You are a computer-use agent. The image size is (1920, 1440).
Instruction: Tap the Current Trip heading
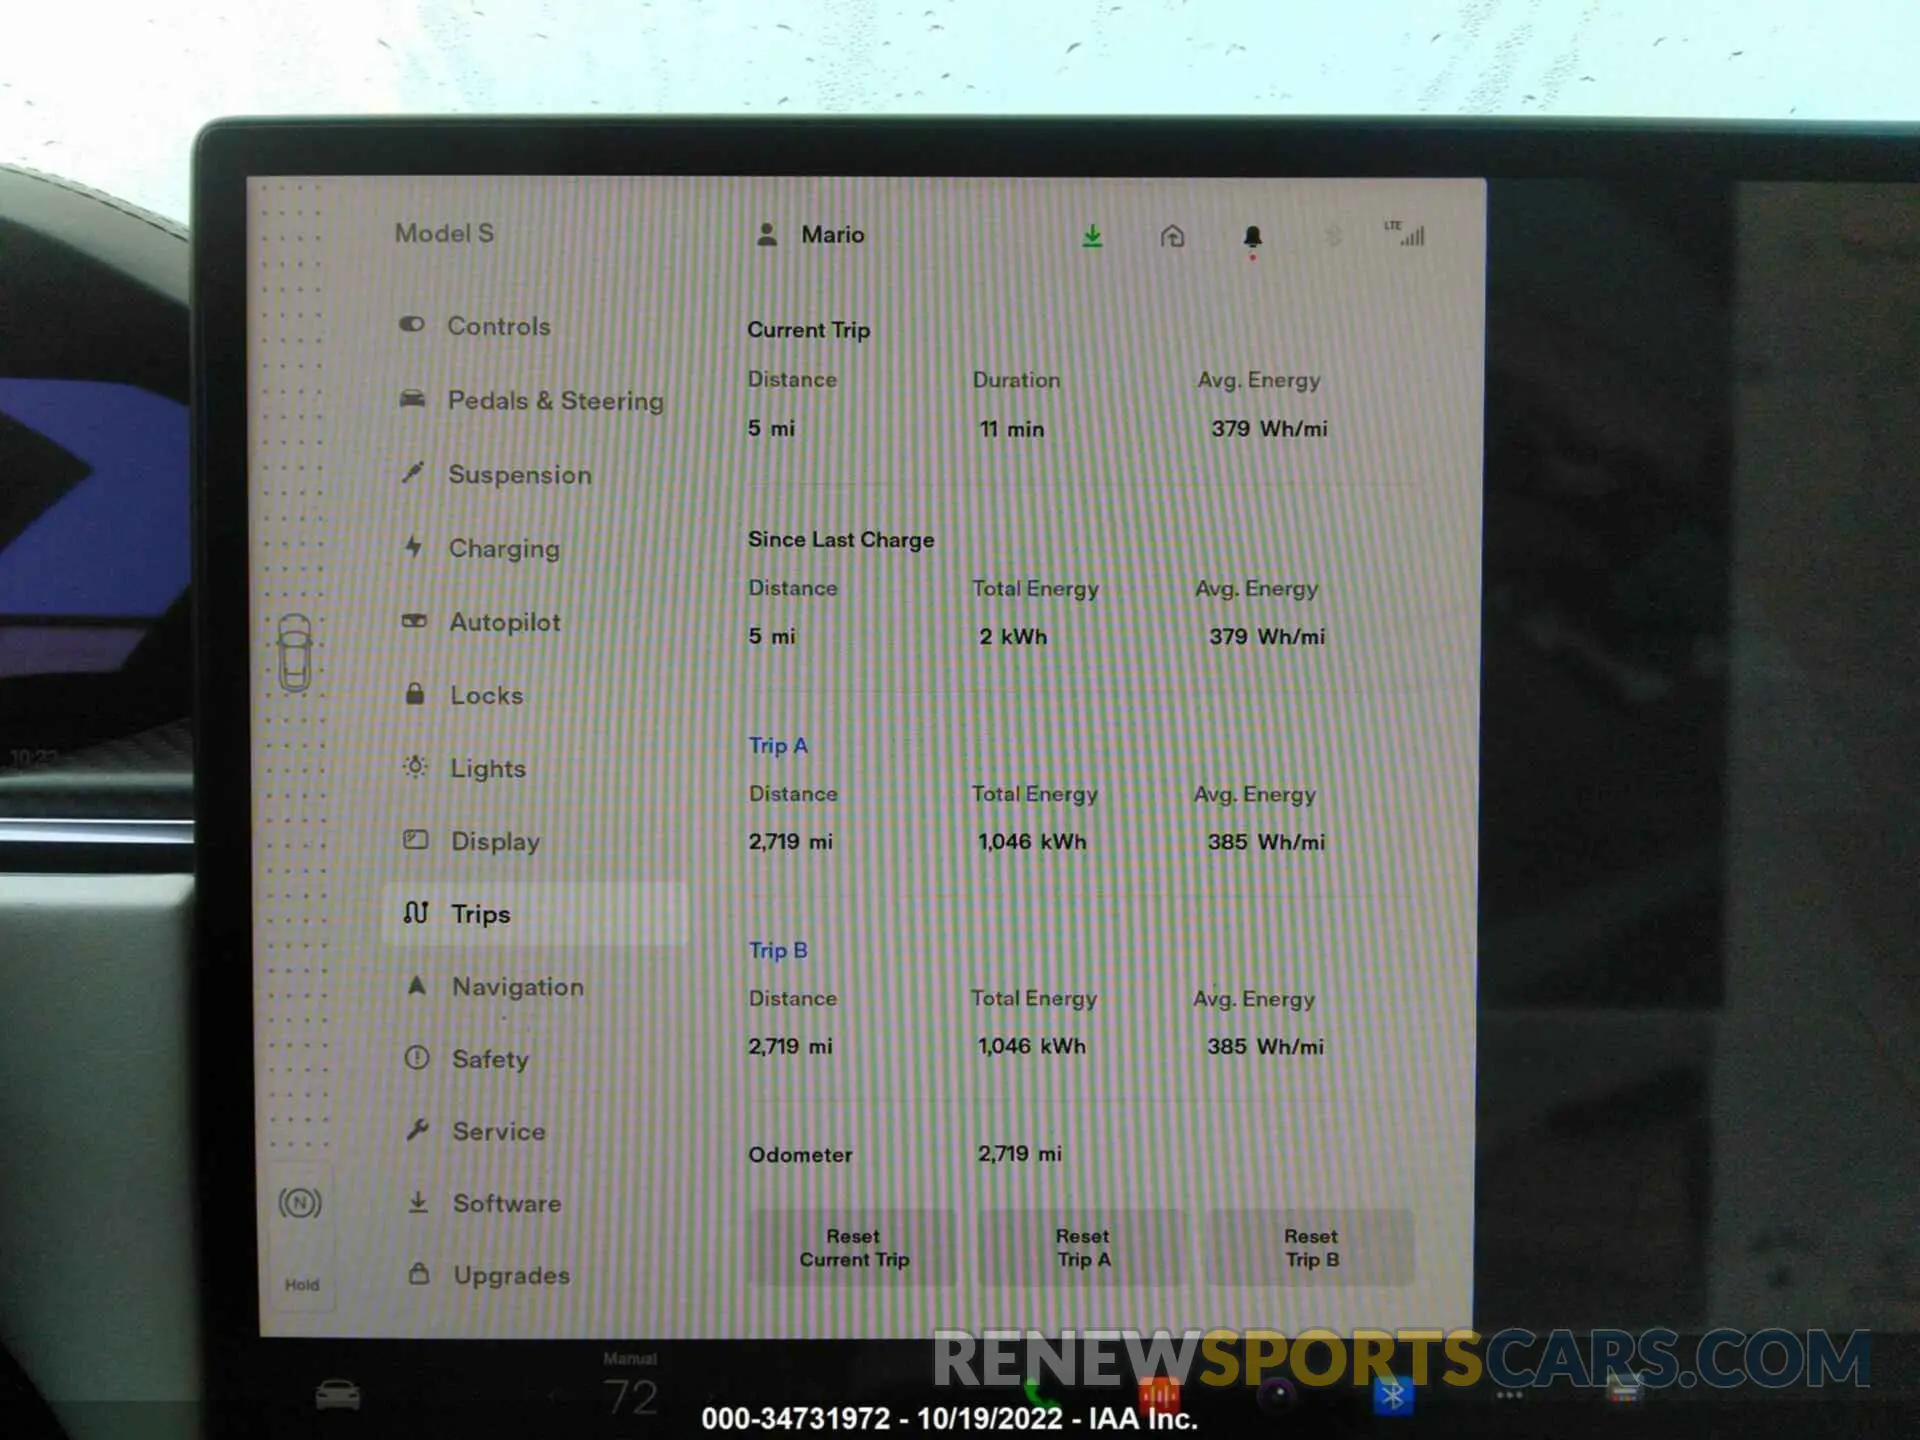tap(809, 330)
